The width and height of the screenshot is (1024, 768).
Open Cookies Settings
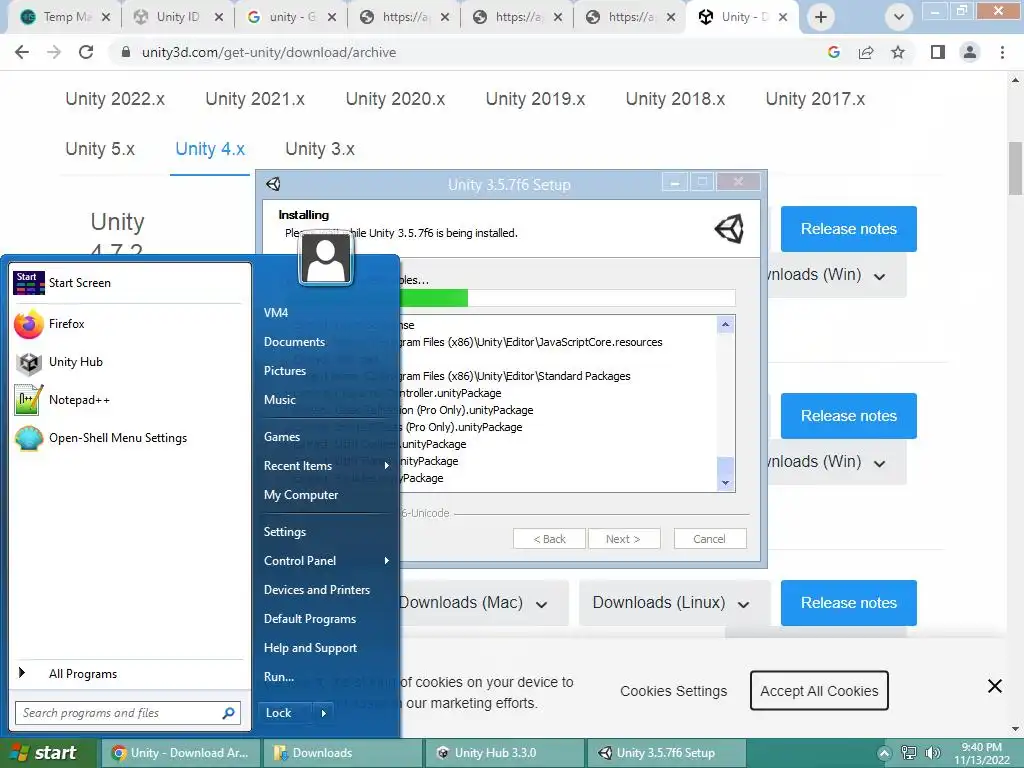[x=673, y=691]
